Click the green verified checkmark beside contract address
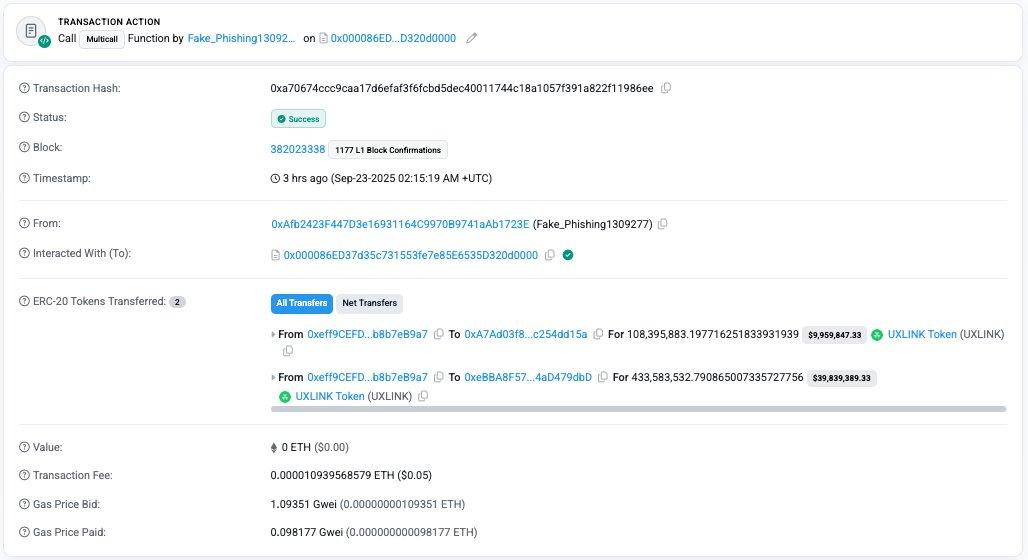Viewport: 1028px width, 560px height. [x=568, y=255]
